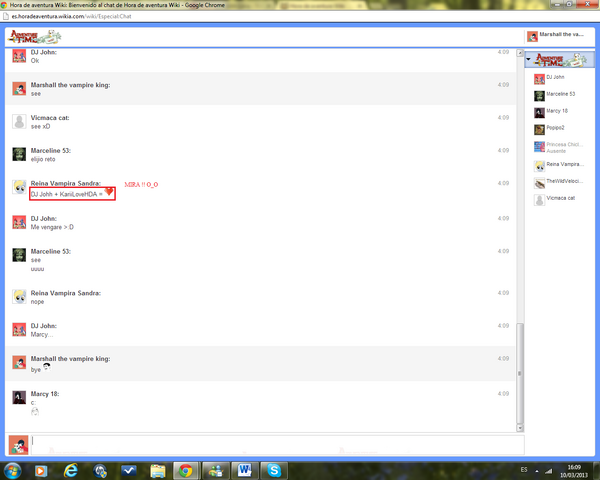Select Vicmaca cat avatar in user list
Viewport: 600px width, 480px height.
pyautogui.click(x=539, y=200)
